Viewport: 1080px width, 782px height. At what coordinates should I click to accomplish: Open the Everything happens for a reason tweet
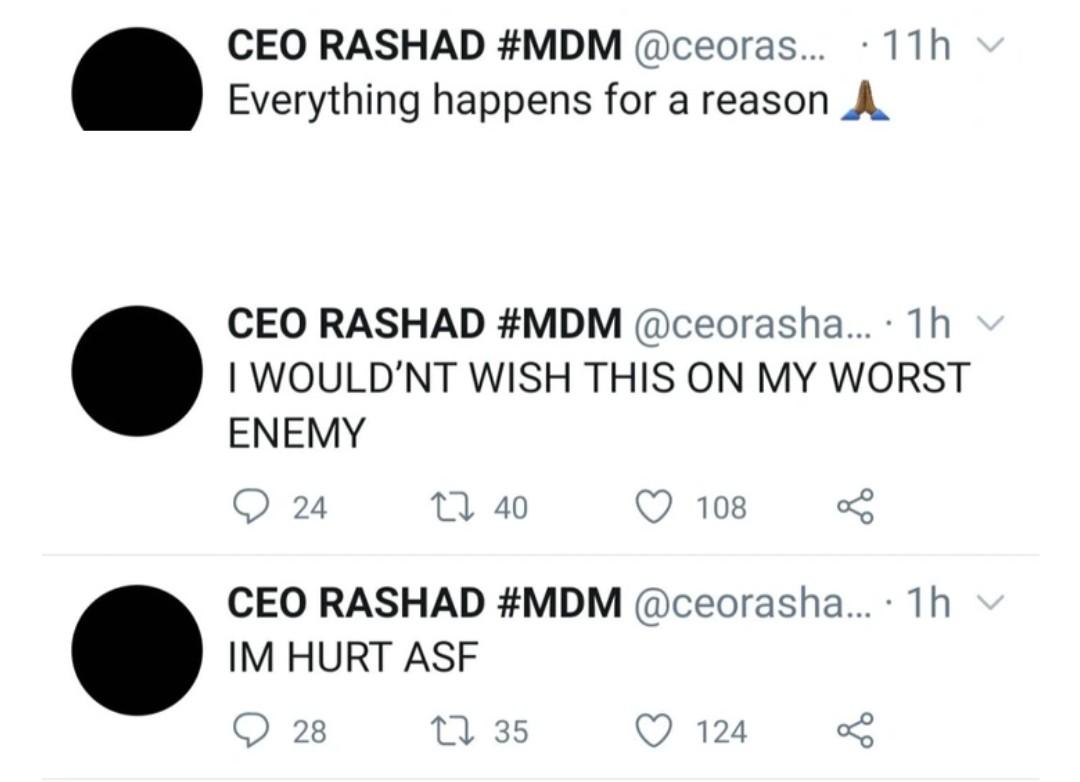tap(528, 100)
